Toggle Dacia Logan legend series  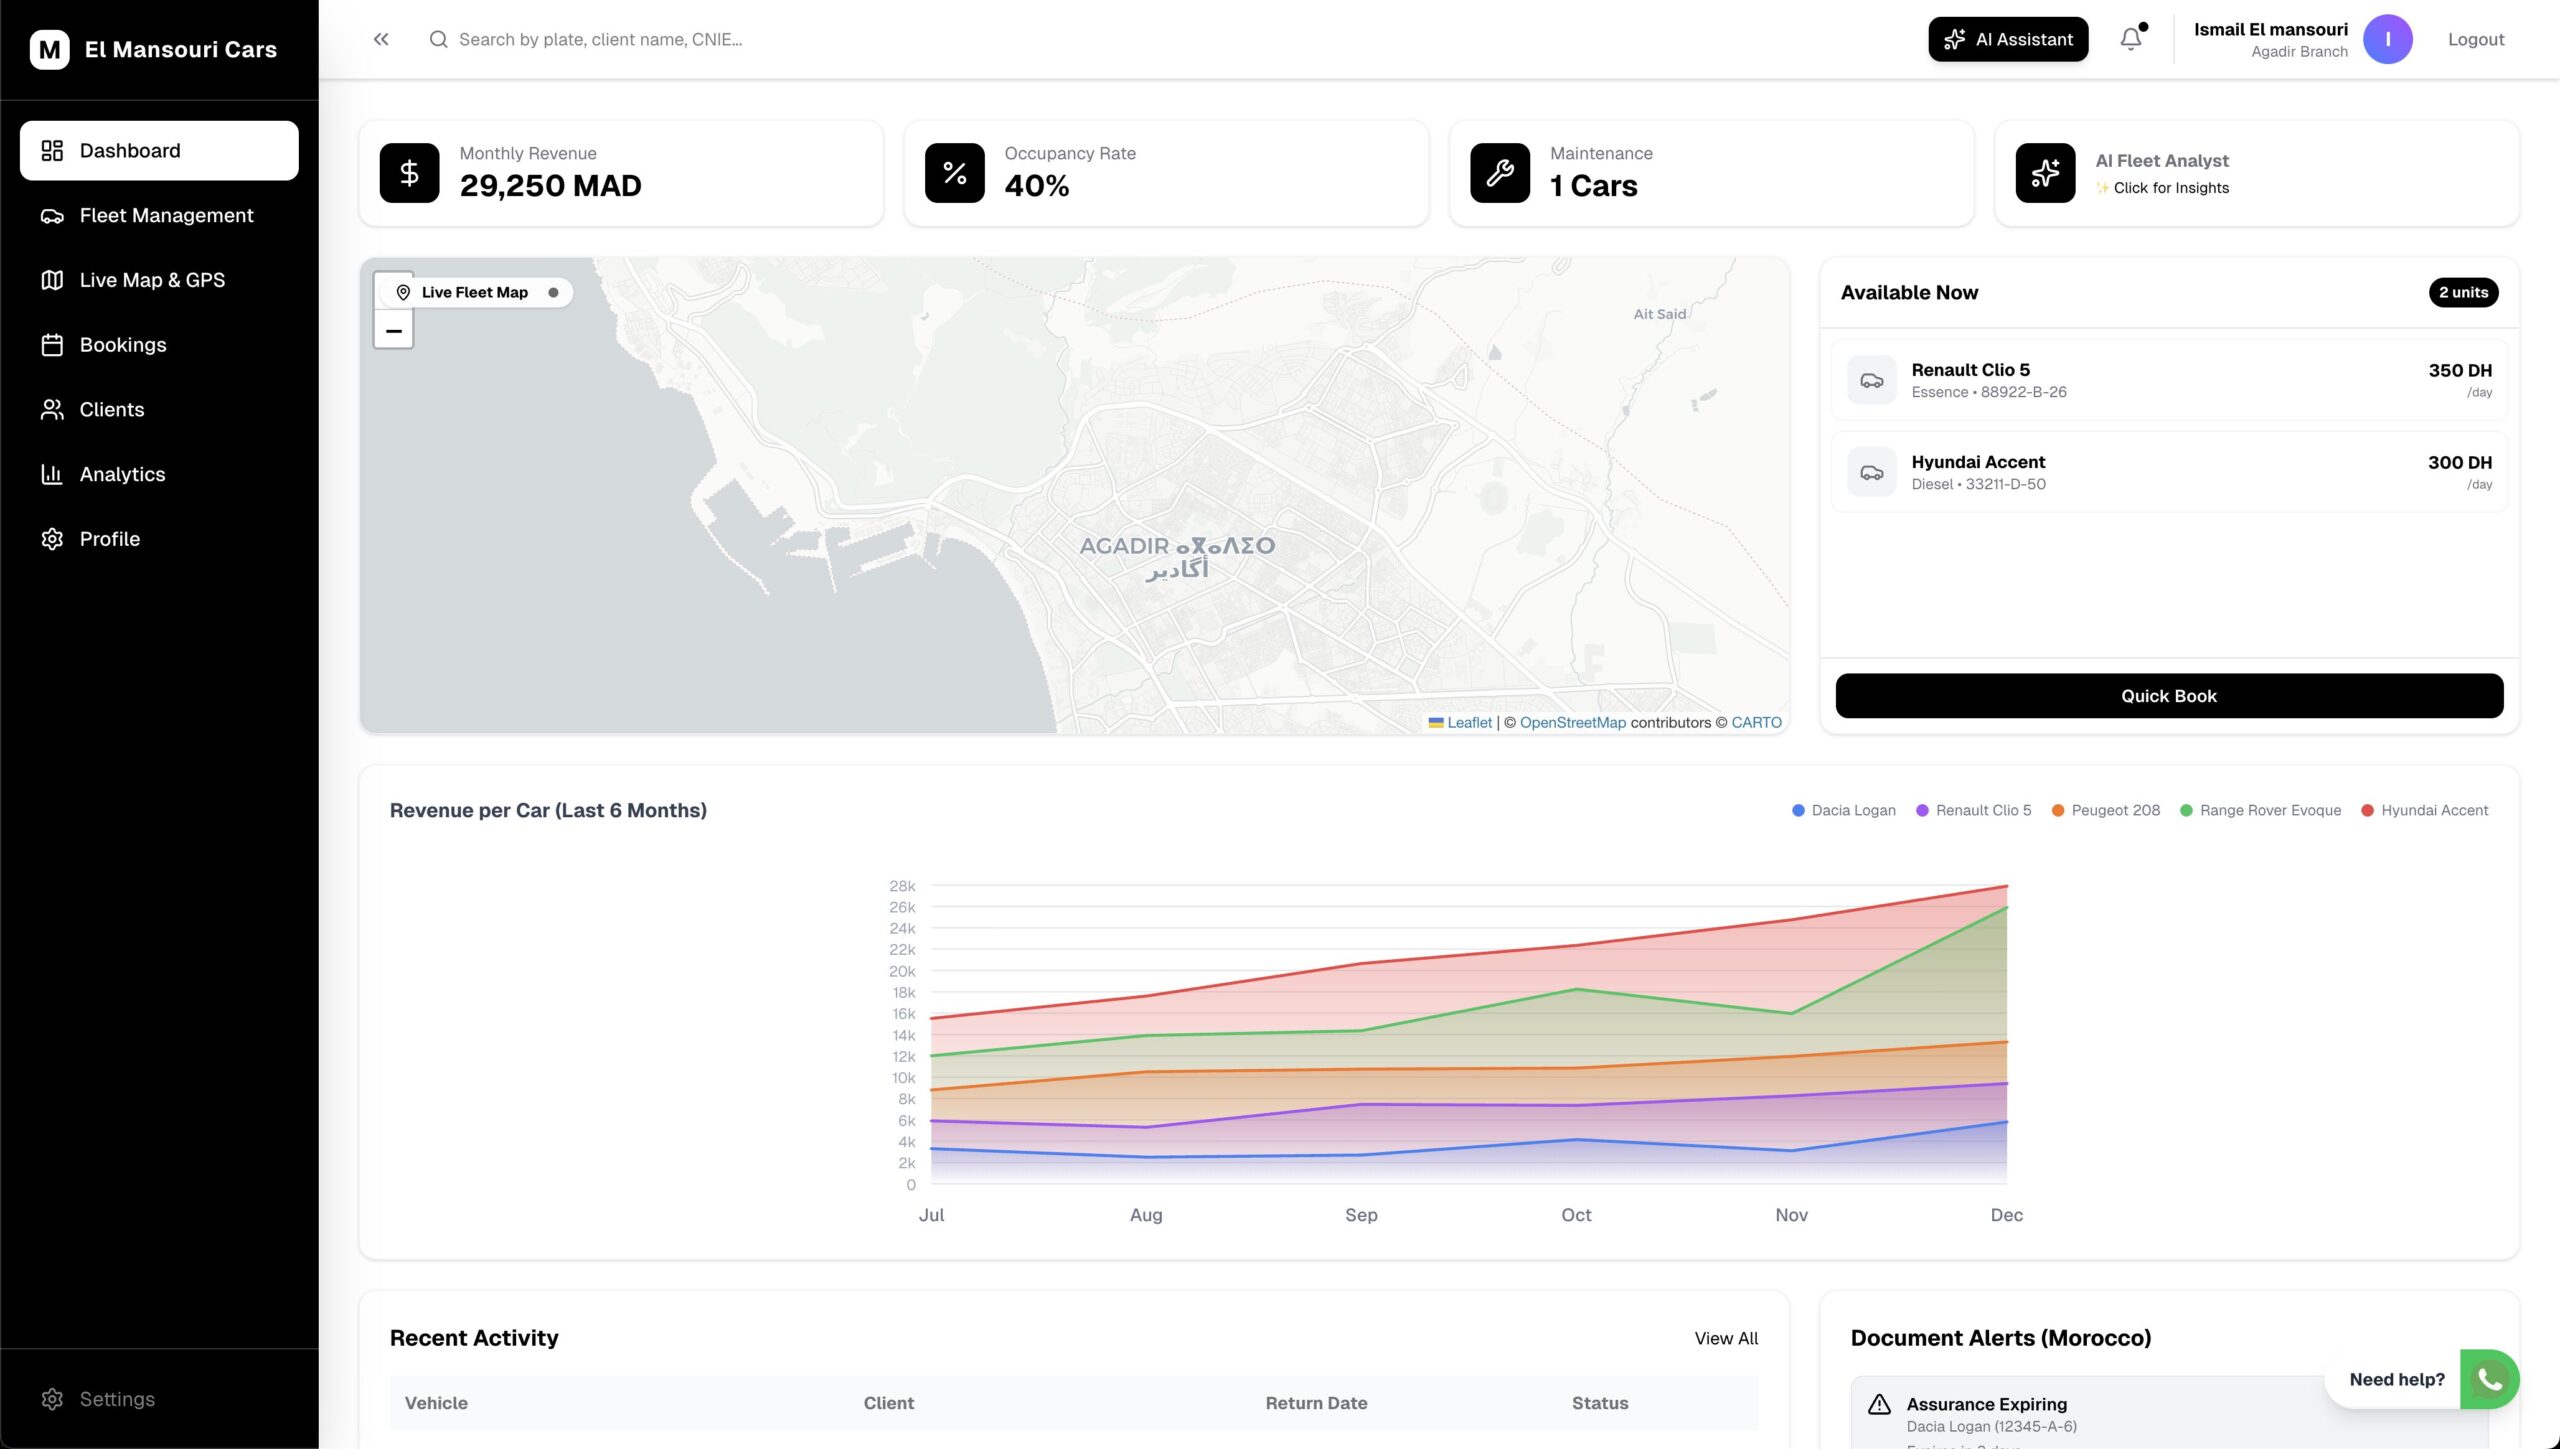click(1843, 810)
